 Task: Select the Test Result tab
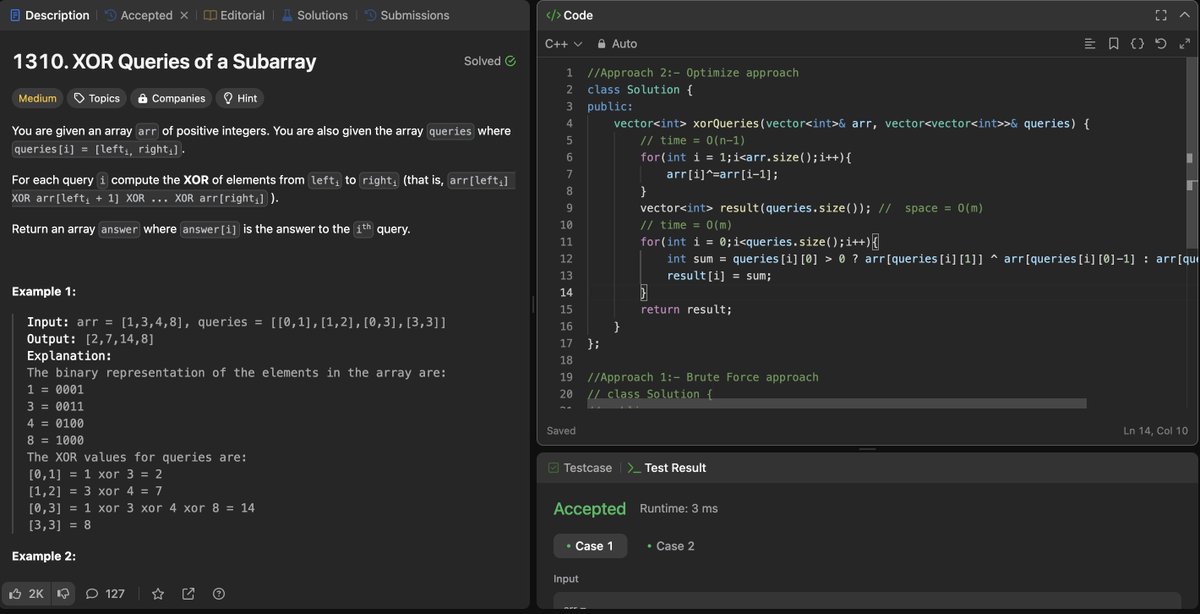666,467
